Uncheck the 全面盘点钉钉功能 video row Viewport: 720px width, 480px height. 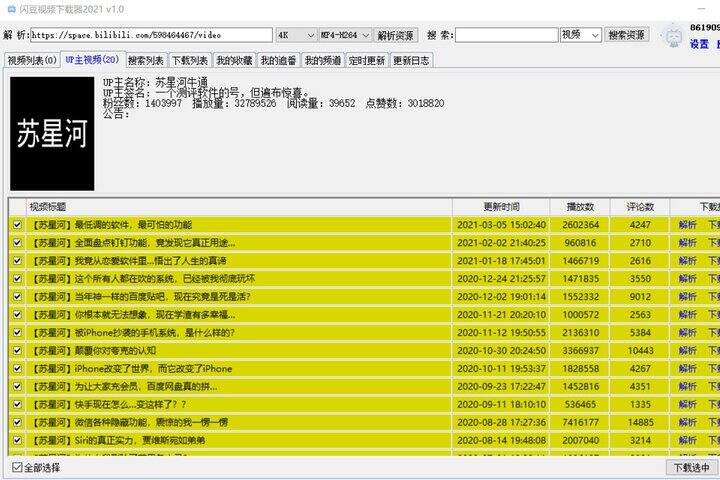click(x=17, y=243)
